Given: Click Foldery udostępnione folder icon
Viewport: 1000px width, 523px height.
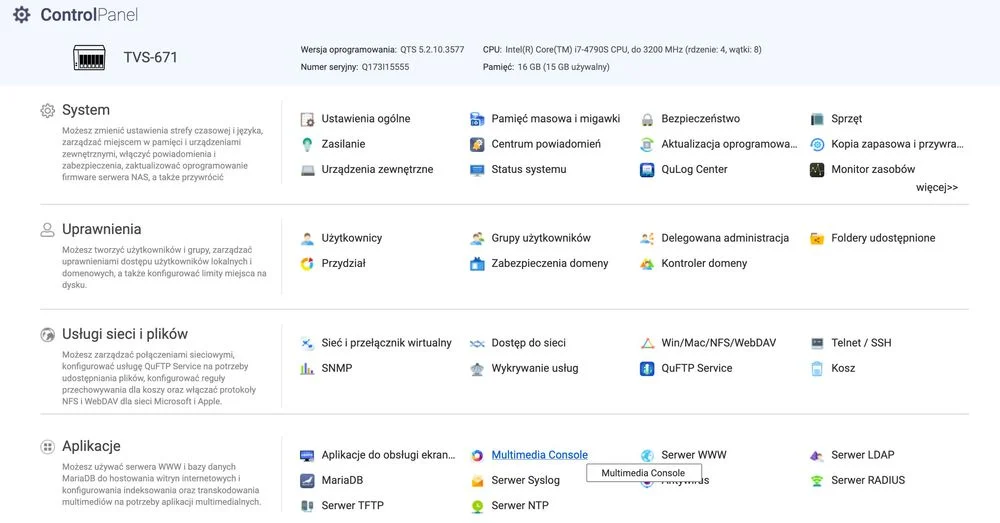Looking at the screenshot, I should pyautogui.click(x=817, y=239).
